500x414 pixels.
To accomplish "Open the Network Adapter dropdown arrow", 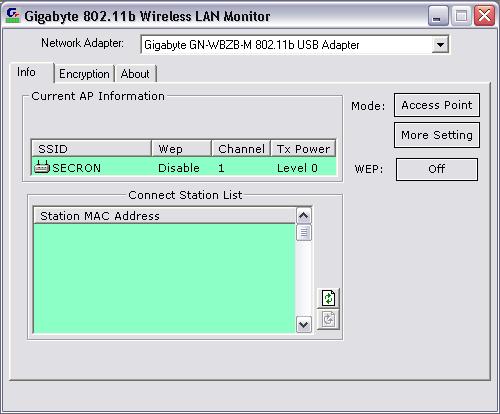I will (440, 44).
